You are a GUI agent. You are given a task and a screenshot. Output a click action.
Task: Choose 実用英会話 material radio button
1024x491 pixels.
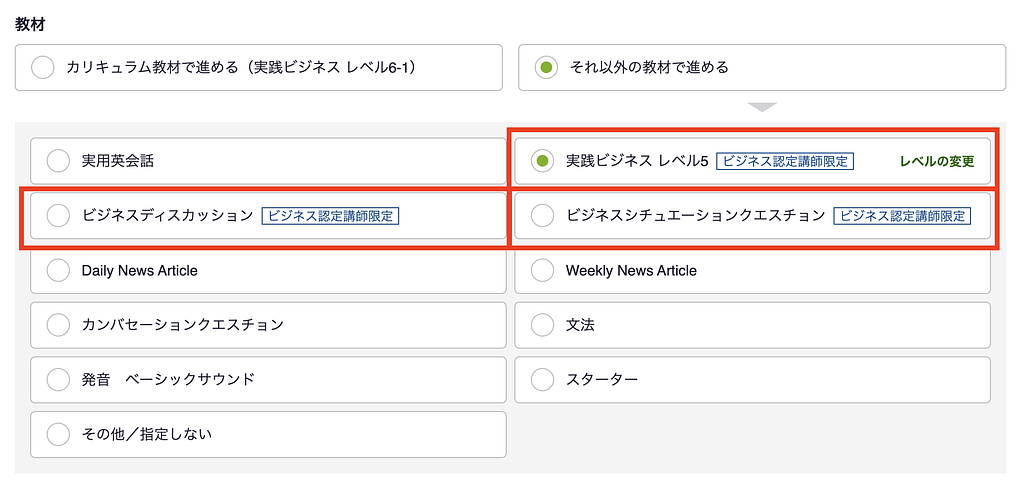pyautogui.click(x=58, y=160)
